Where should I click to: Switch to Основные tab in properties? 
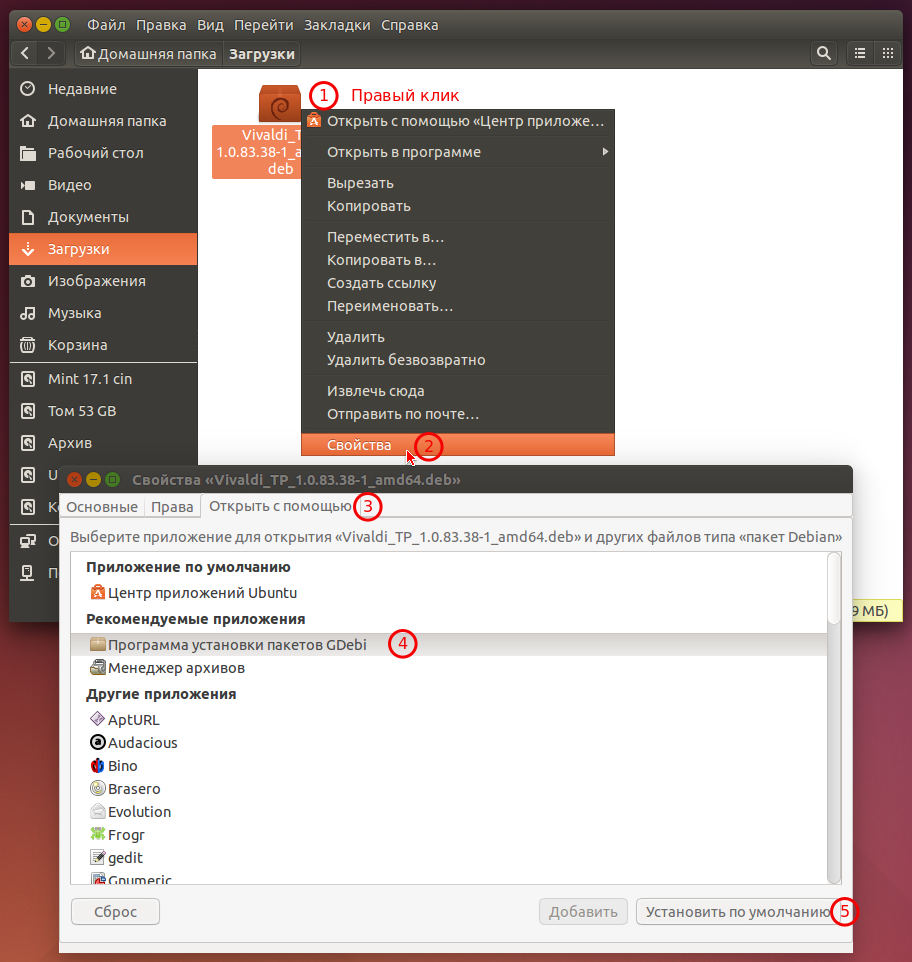pos(102,507)
